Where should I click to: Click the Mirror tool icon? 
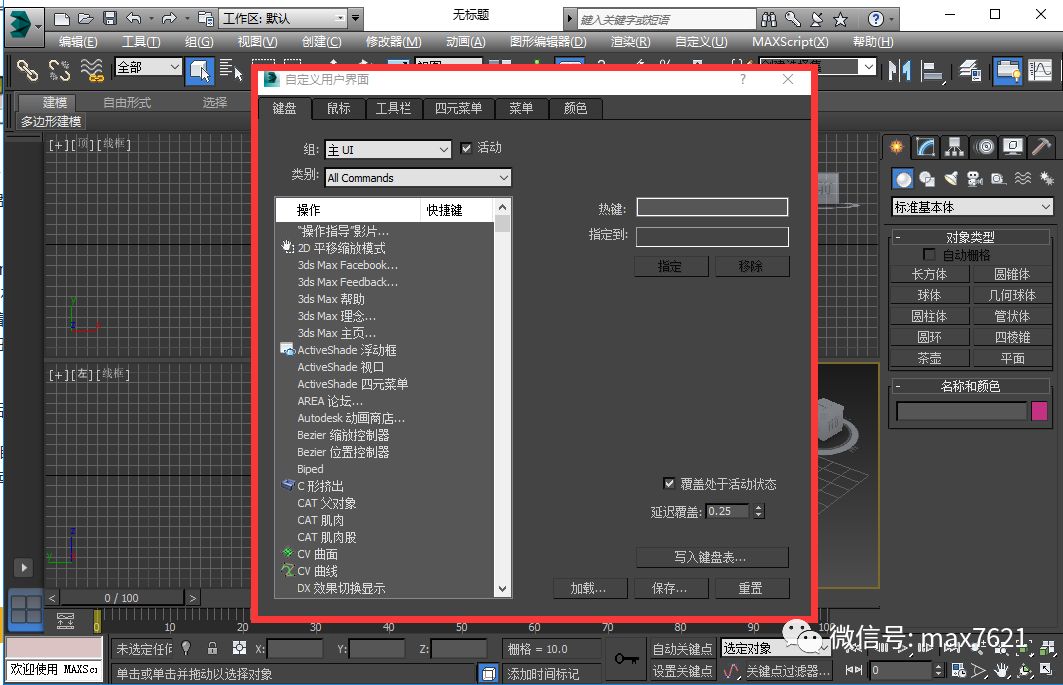[x=900, y=70]
